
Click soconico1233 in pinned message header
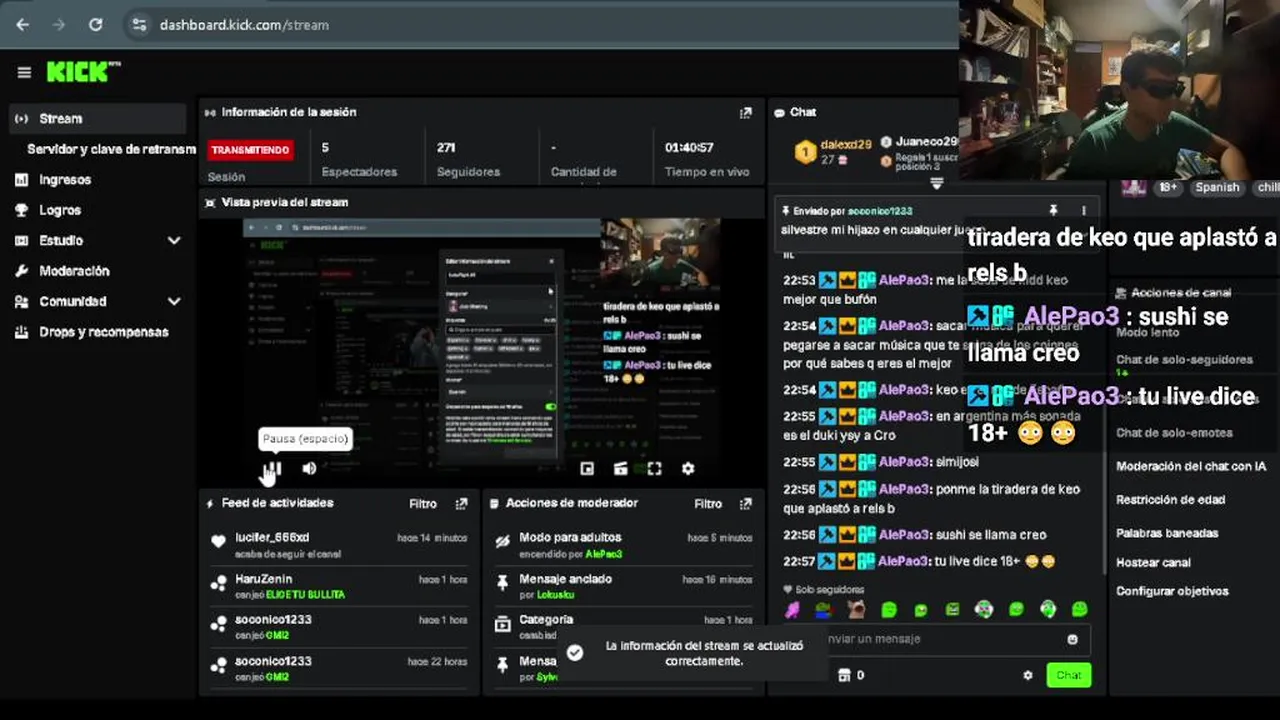[x=880, y=211]
